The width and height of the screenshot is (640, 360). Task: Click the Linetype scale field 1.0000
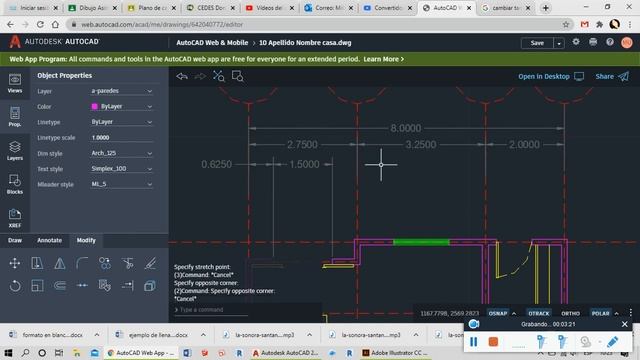click(x=121, y=138)
